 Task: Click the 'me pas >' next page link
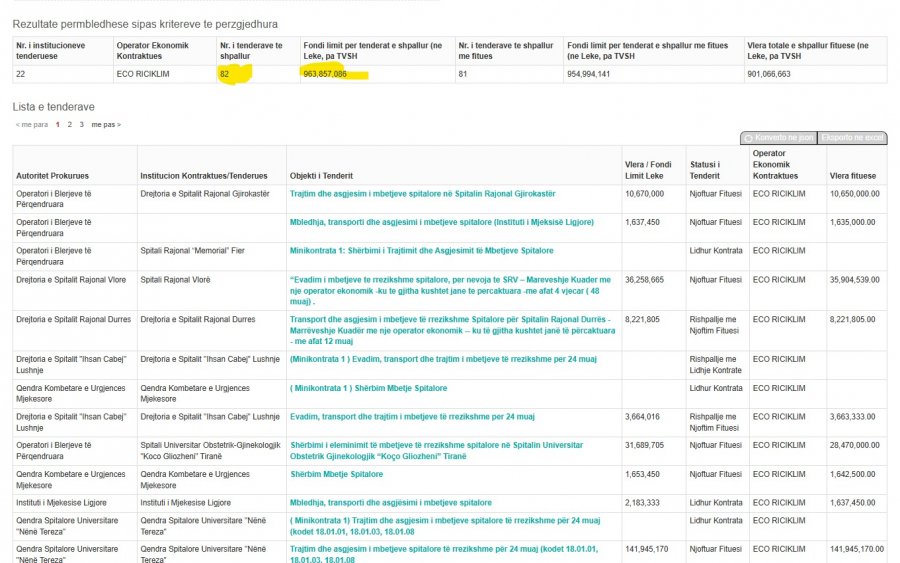pyautogui.click(x=106, y=125)
